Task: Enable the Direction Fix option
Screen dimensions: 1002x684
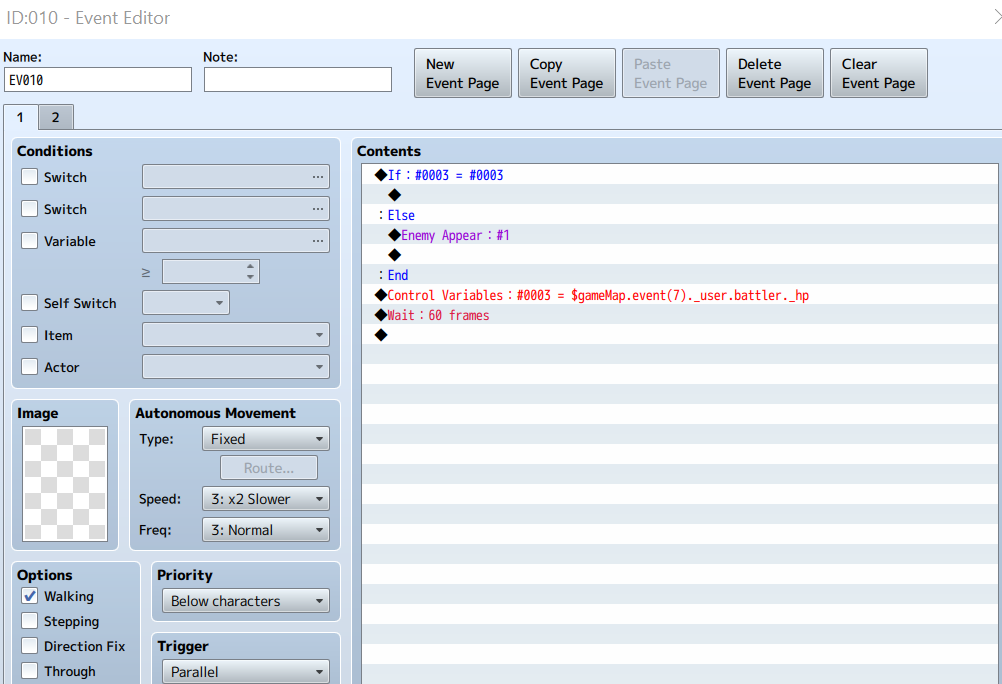Action: click(29, 646)
